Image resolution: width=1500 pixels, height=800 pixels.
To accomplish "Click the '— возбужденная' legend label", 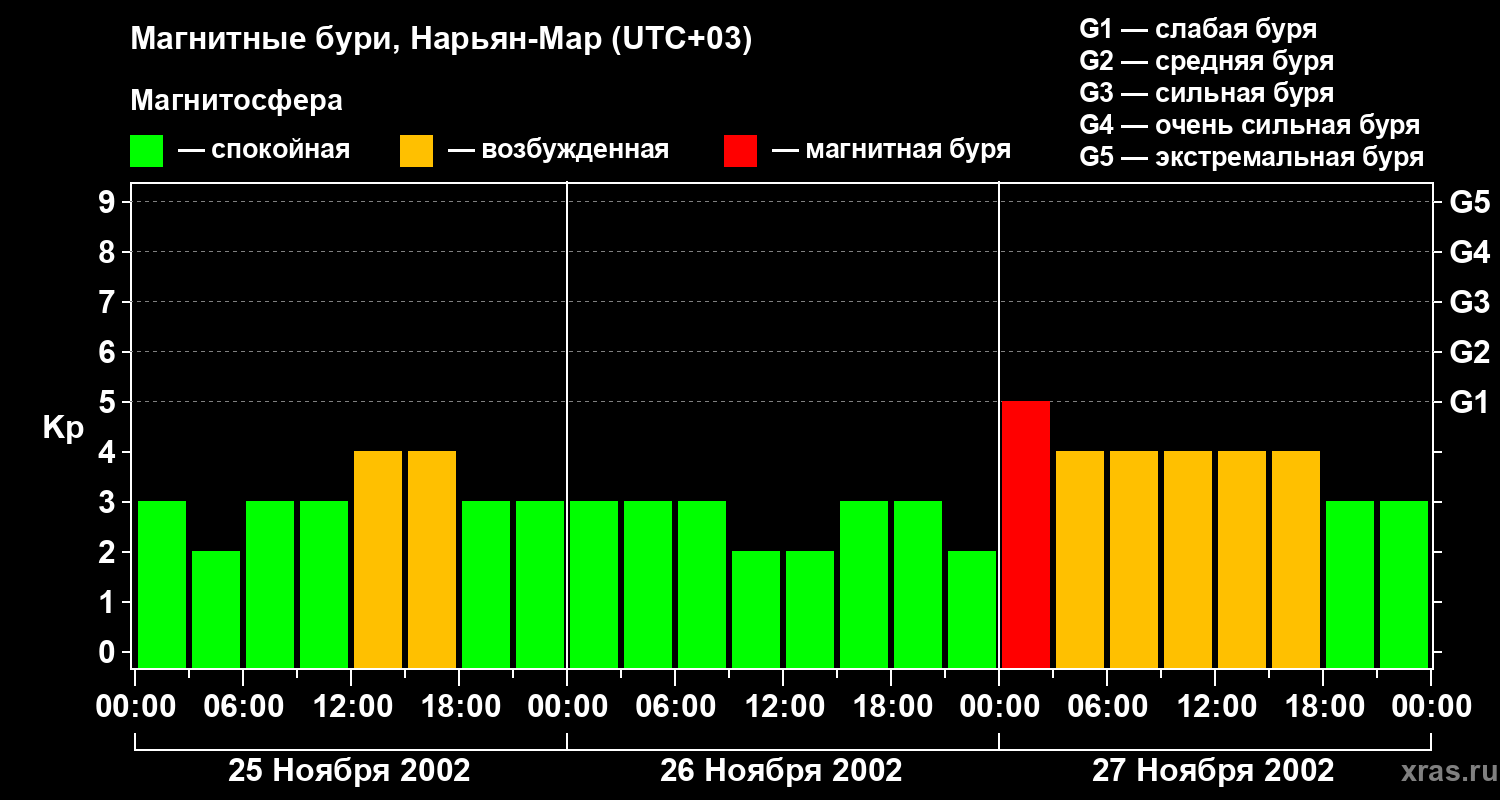I will [x=558, y=150].
